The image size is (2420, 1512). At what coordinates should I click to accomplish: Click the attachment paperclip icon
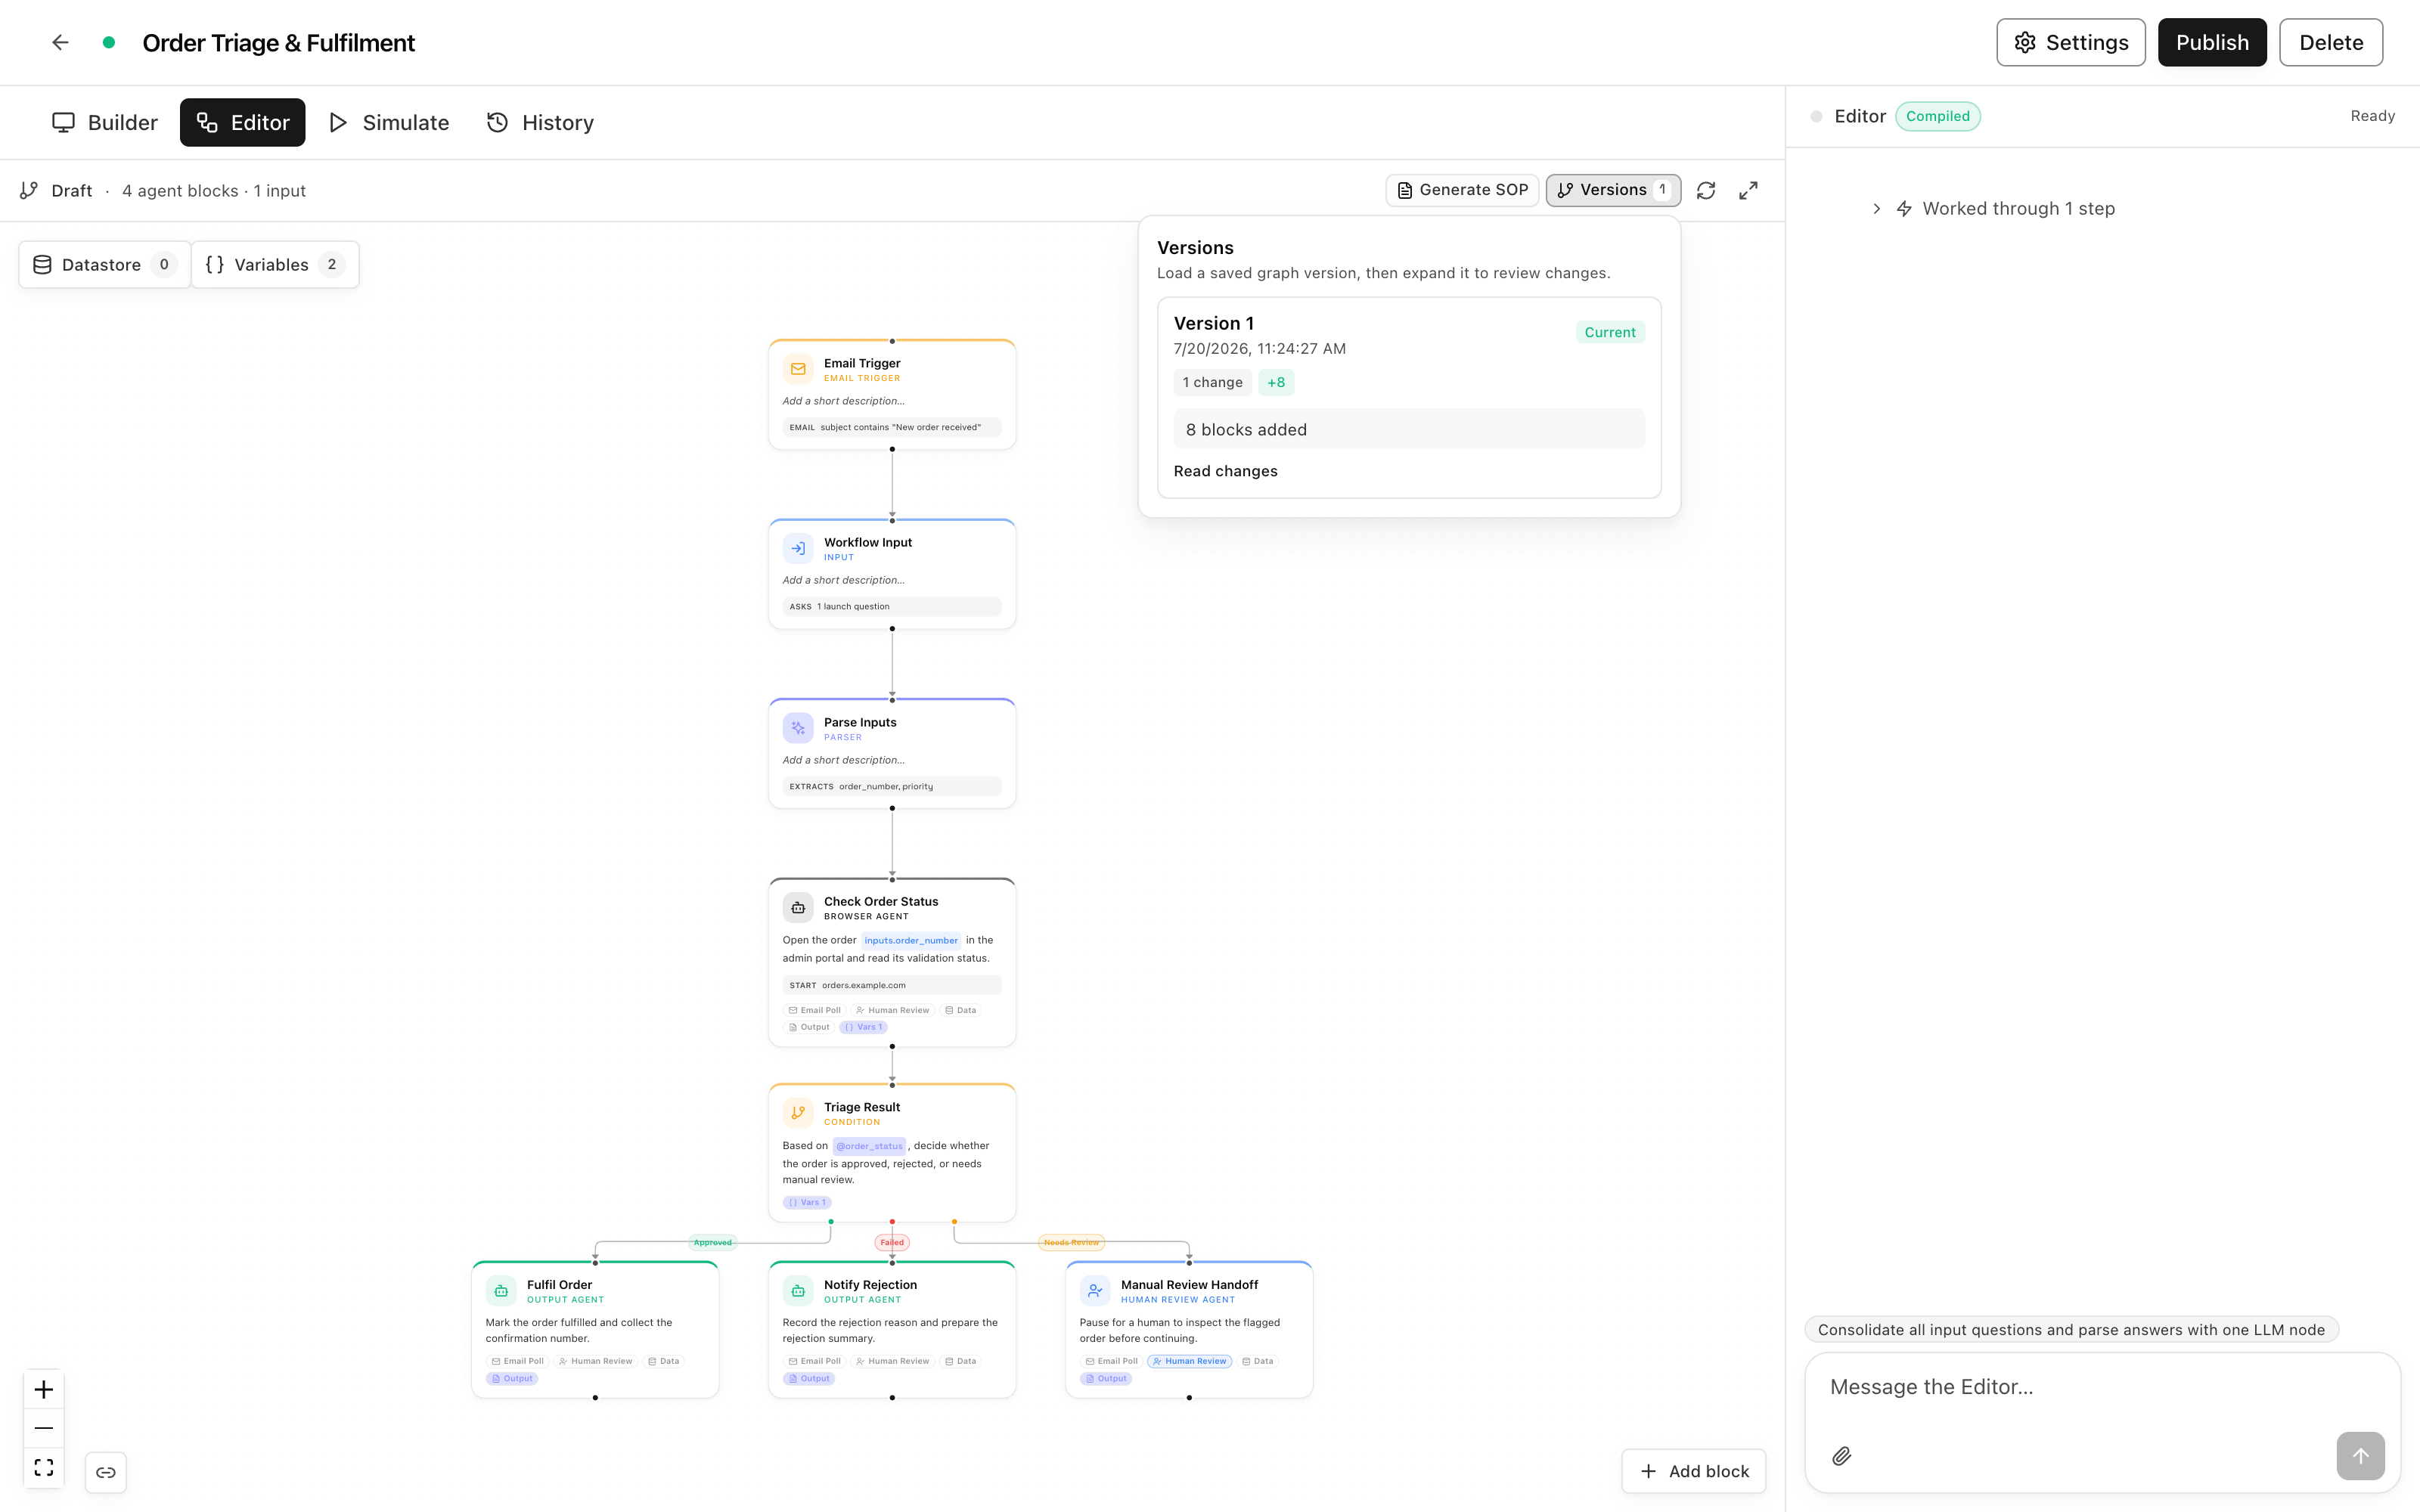pos(1841,1456)
